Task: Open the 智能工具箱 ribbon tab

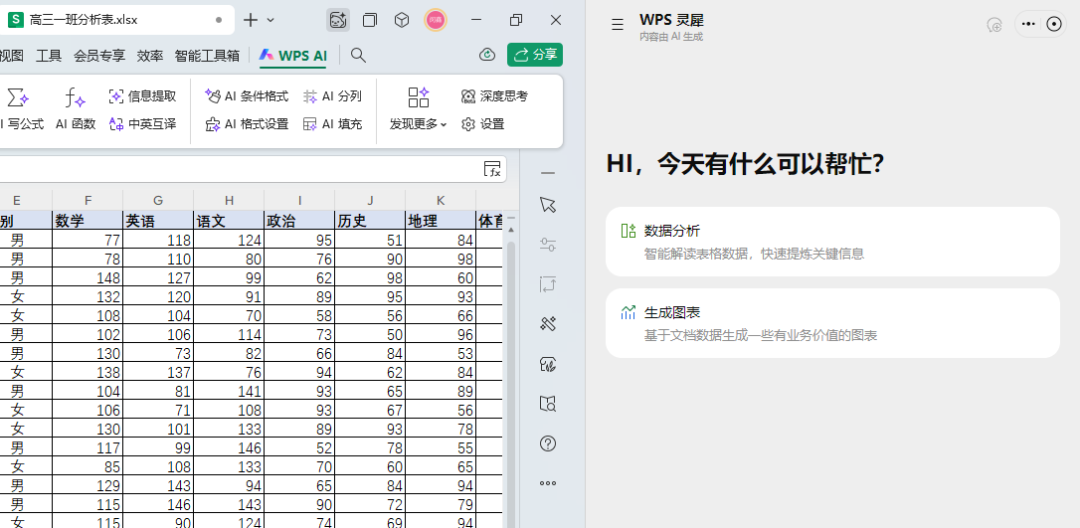Action: [207, 56]
